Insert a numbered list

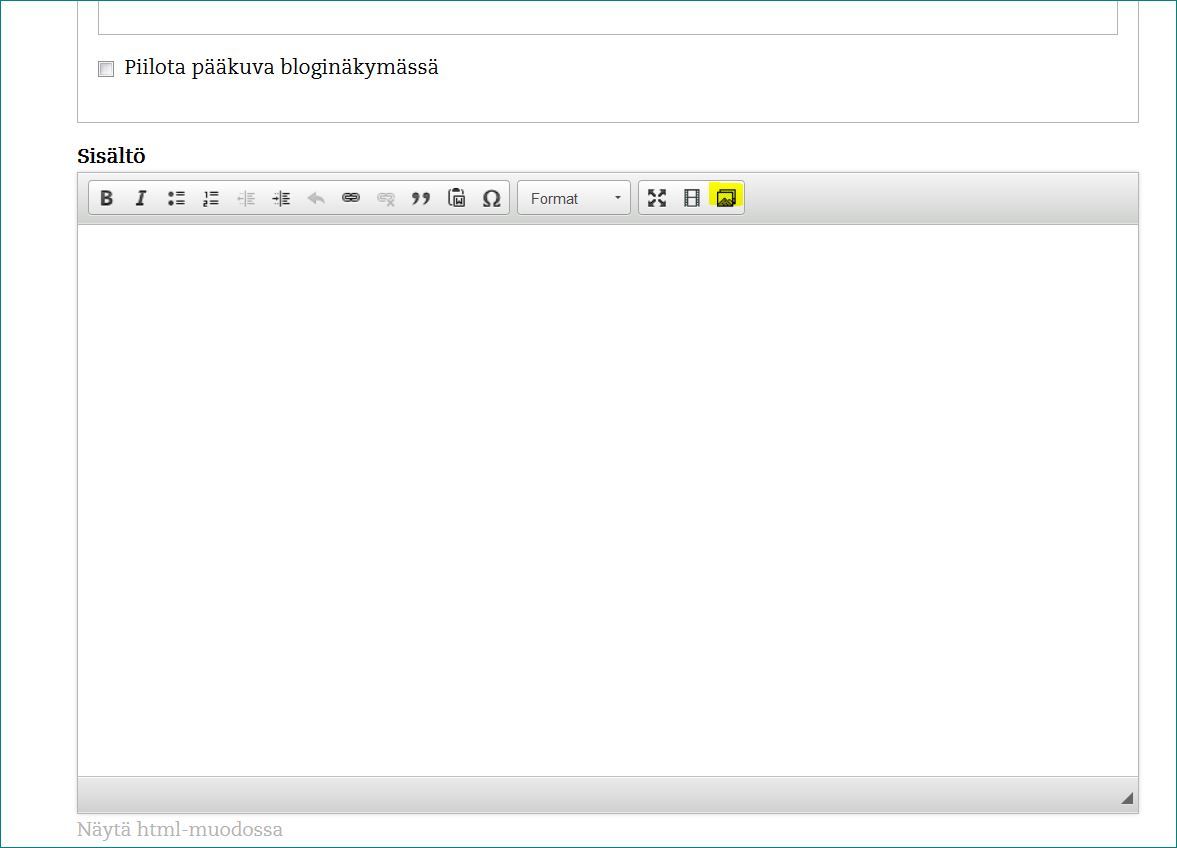[211, 198]
